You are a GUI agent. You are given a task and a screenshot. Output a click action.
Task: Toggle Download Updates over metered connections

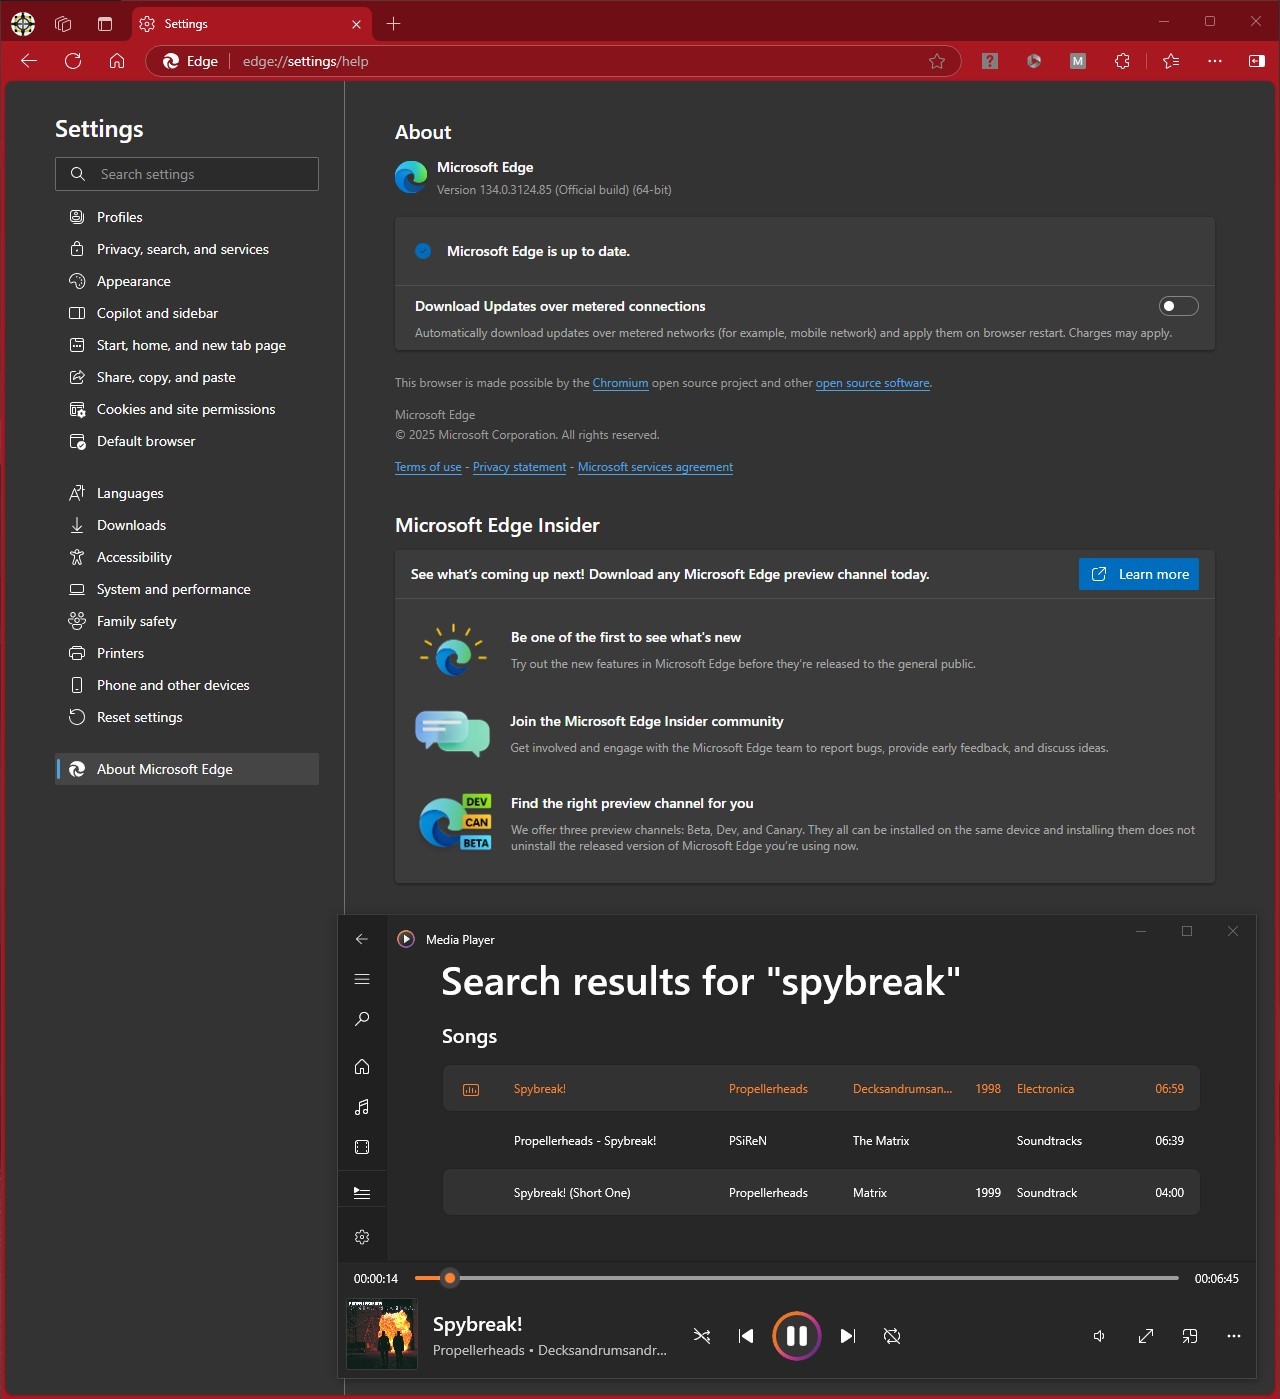[x=1178, y=306]
